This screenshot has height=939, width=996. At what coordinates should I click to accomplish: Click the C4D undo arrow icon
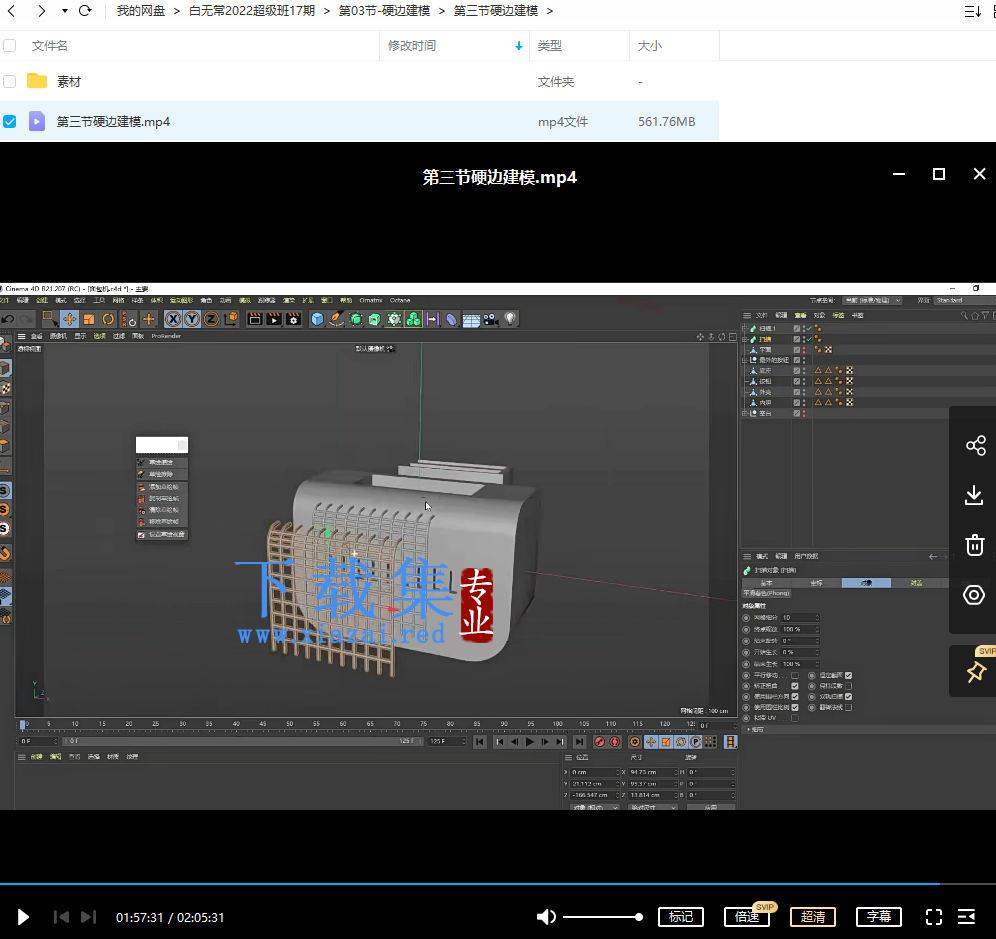(8, 319)
